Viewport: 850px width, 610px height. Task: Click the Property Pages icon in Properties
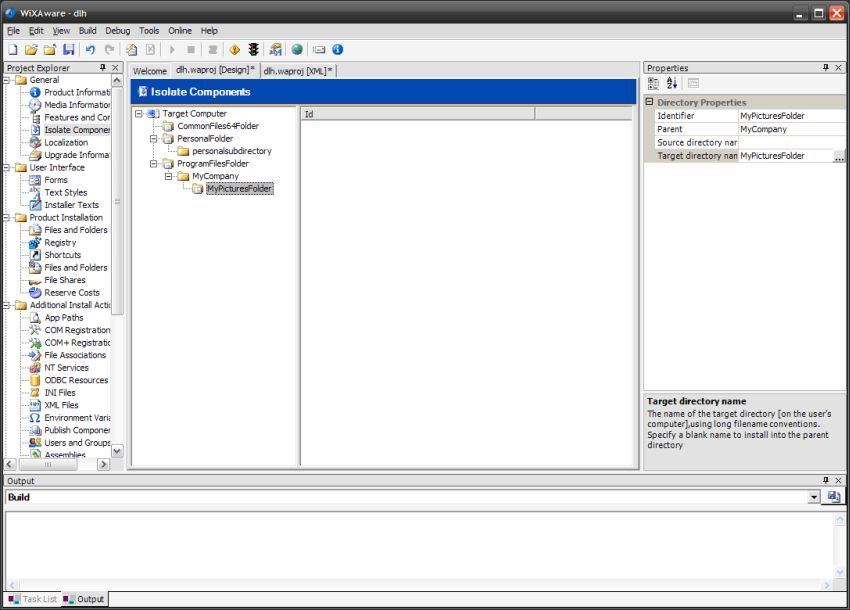pos(693,84)
